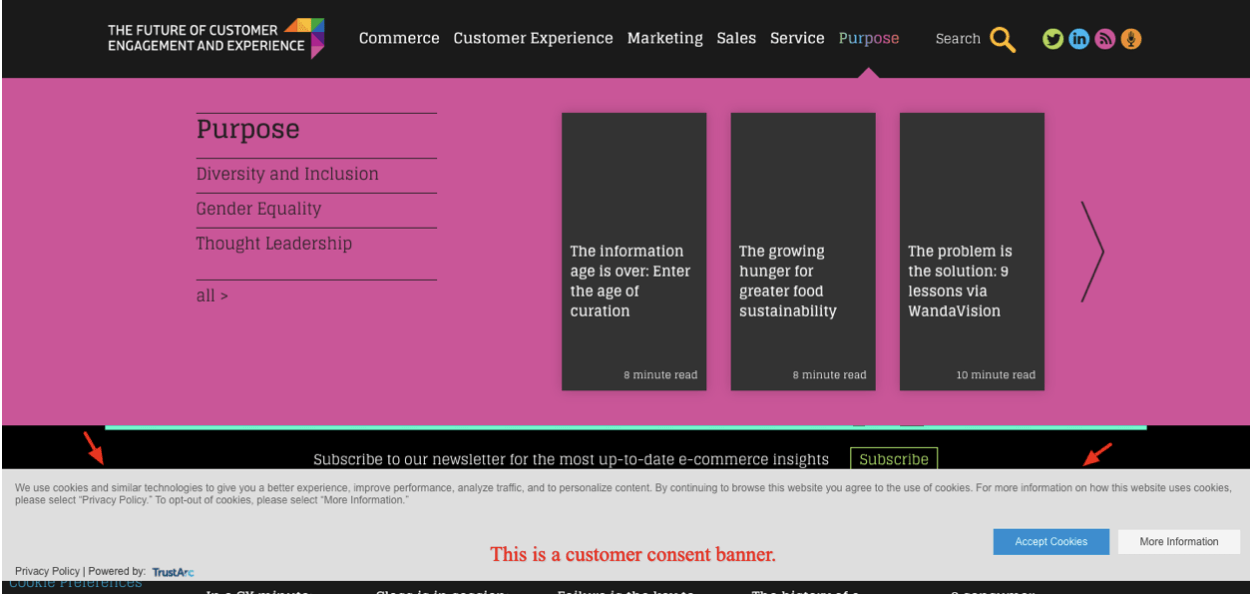Open the orange podcast microphone icon
1254x596 pixels.
(1131, 39)
